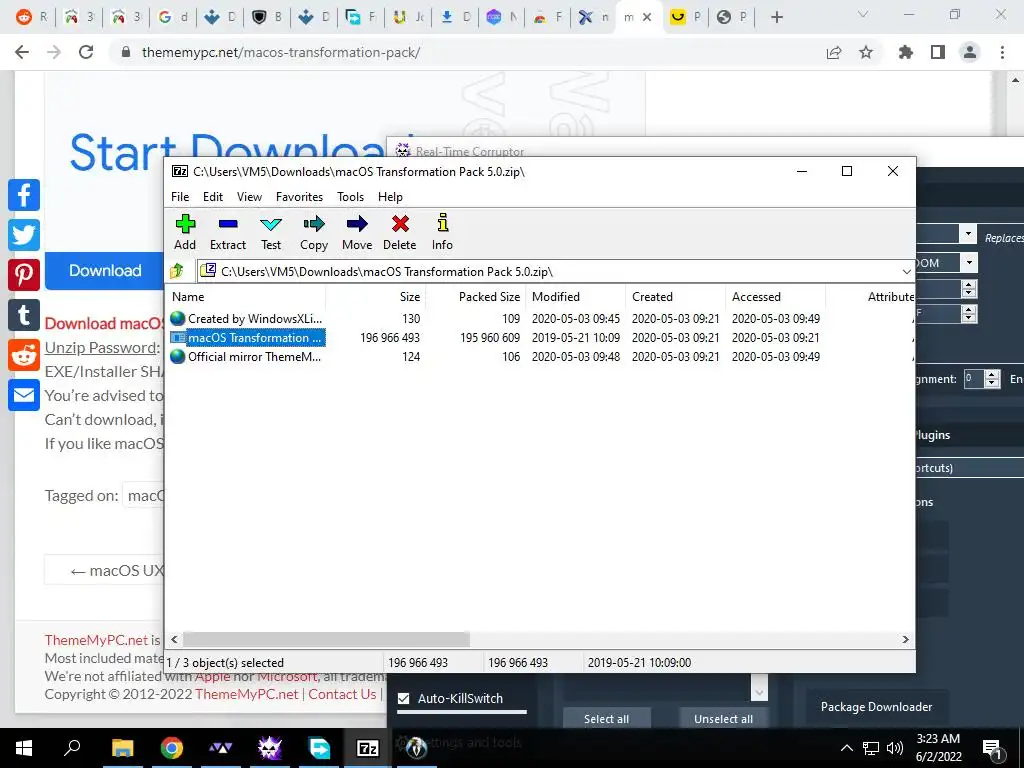1024x768 pixels.
Task: Open Windows Start menu
Action: [24, 748]
